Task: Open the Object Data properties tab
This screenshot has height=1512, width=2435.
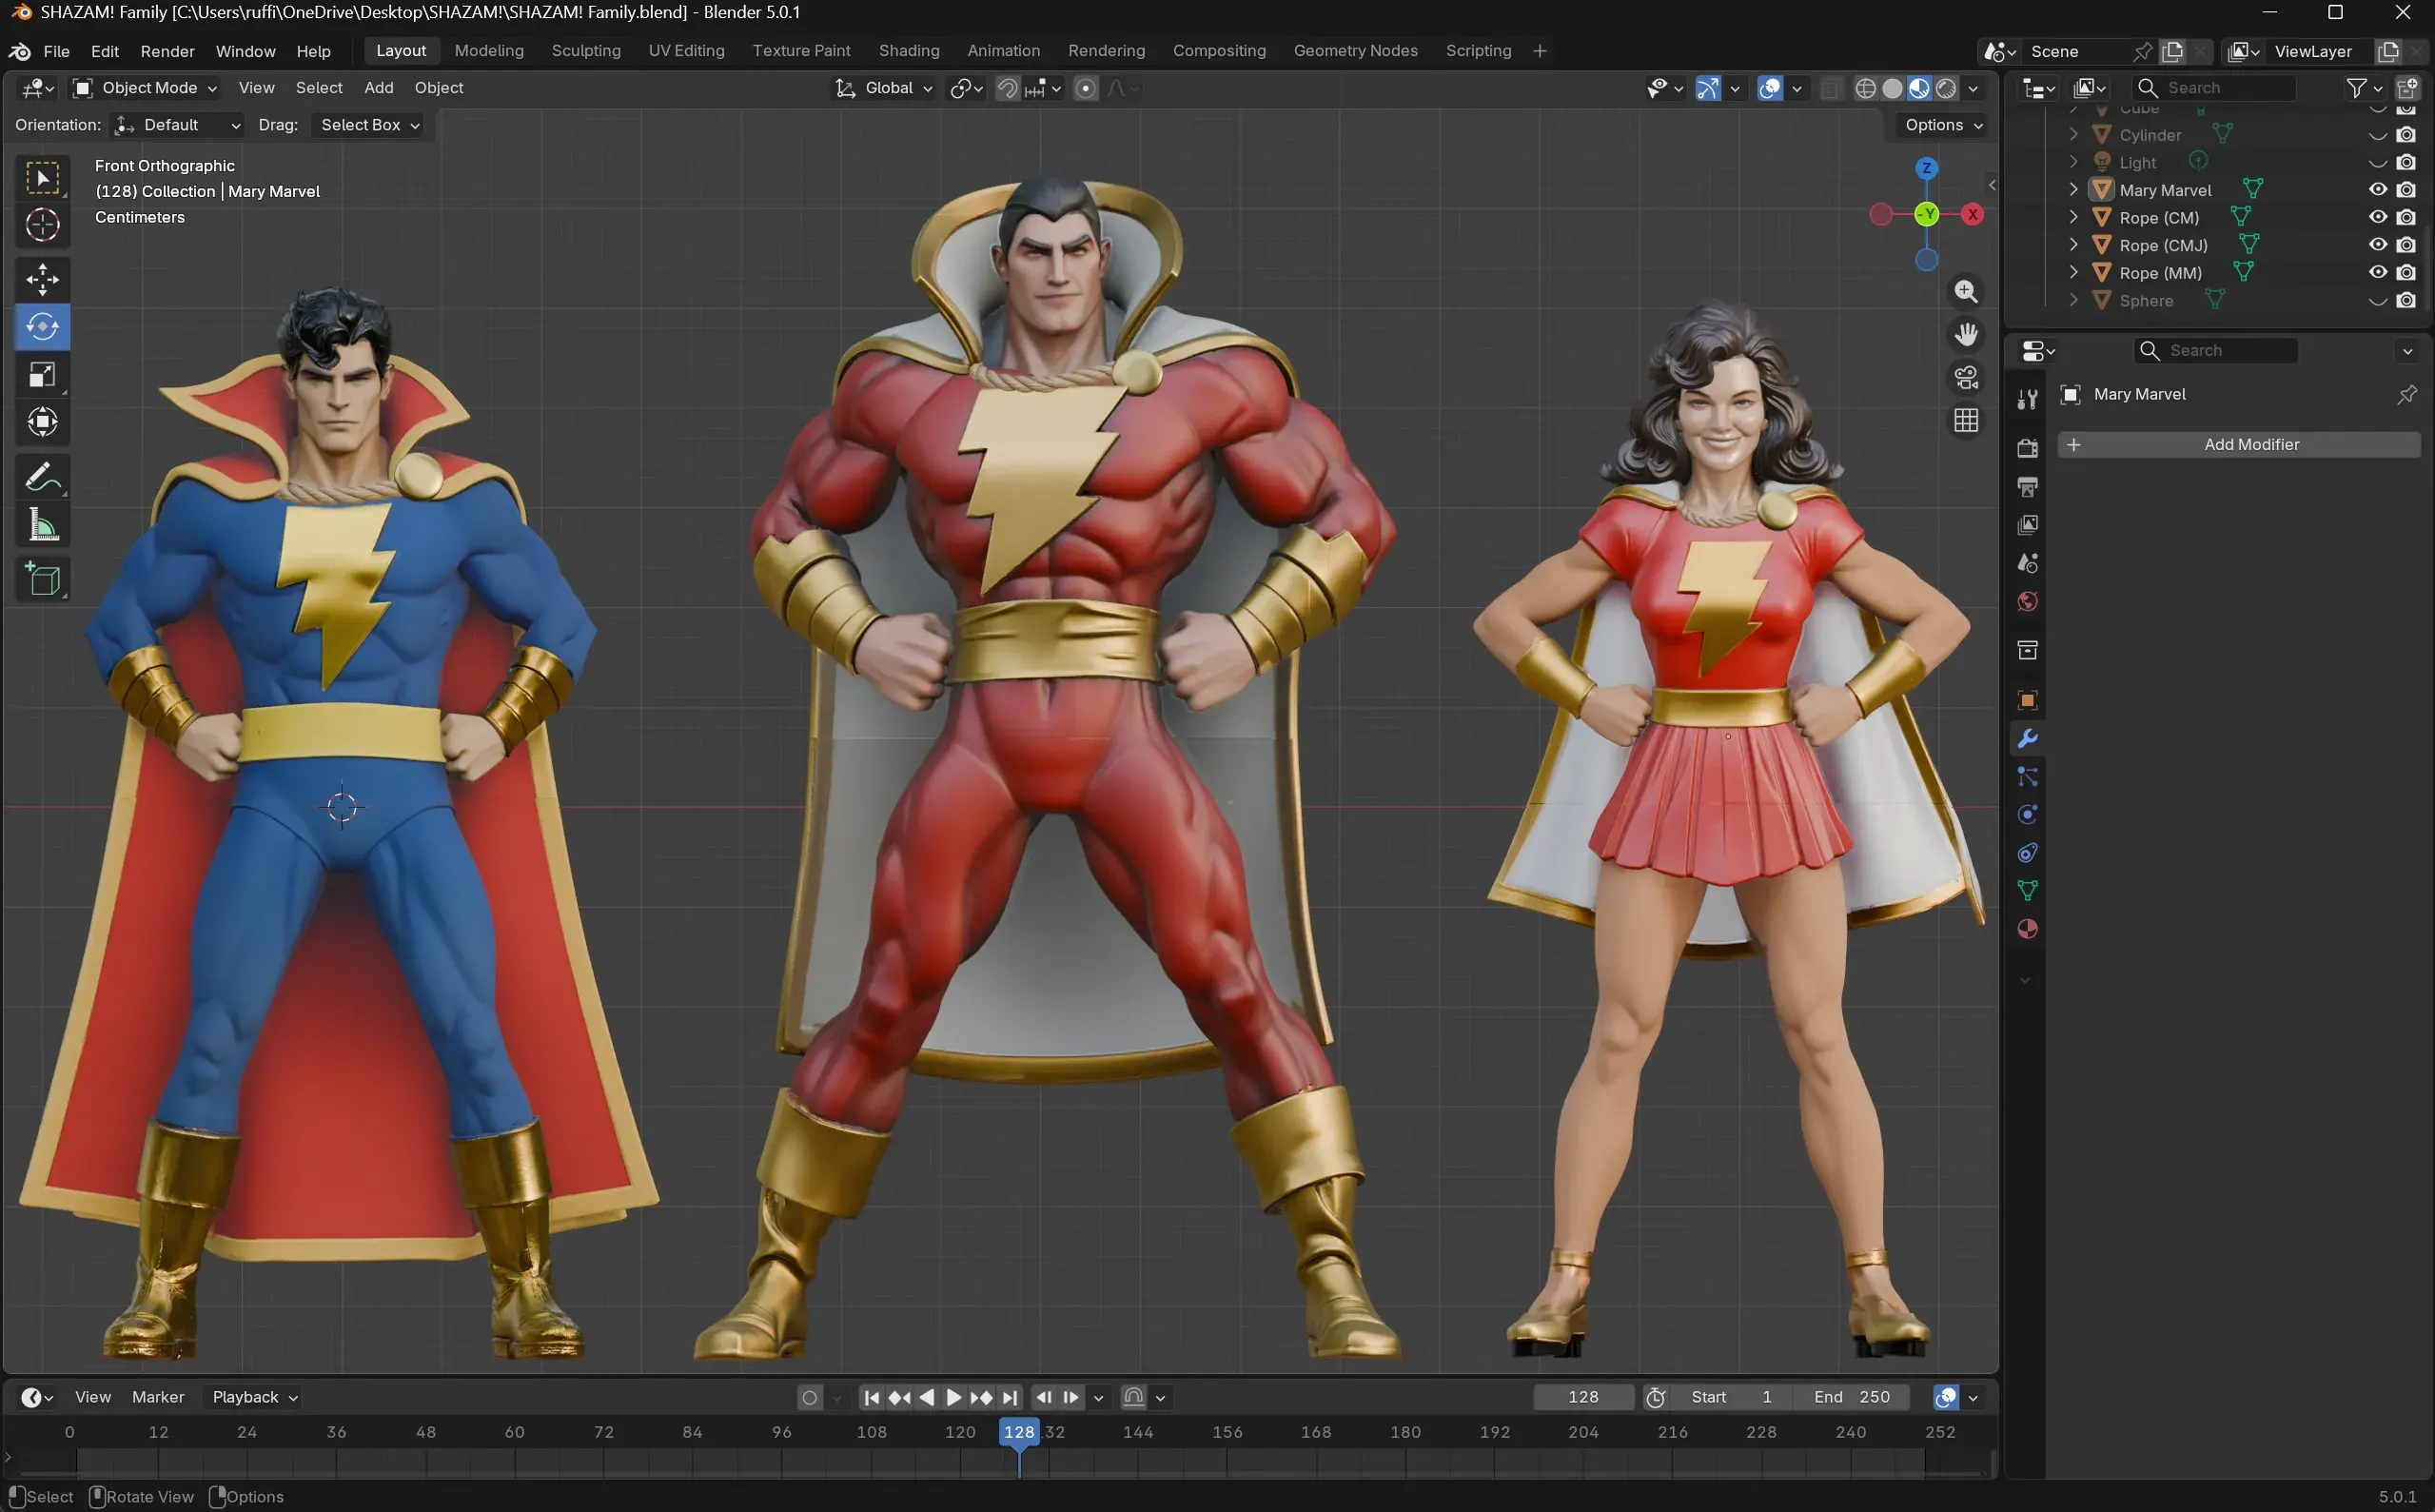Action: 2027,891
